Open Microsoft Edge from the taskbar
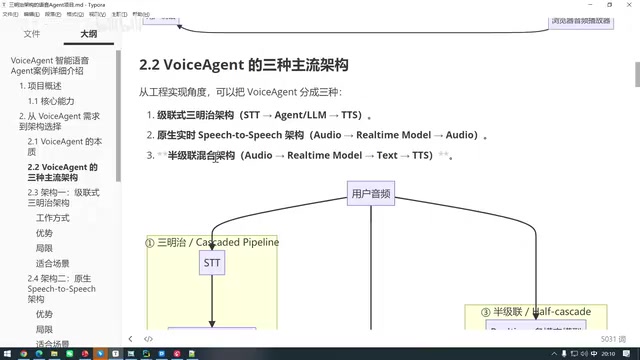The width and height of the screenshot is (640, 360). click(x=39, y=353)
